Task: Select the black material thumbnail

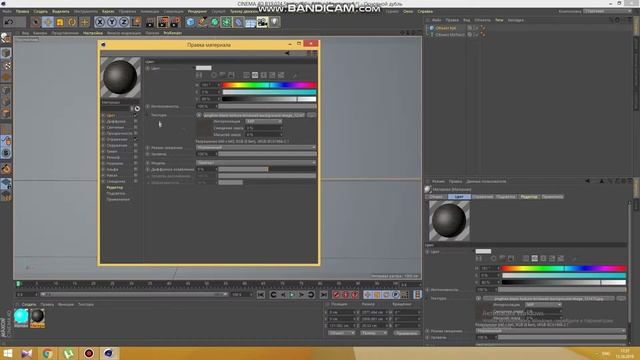Action: coord(37,317)
